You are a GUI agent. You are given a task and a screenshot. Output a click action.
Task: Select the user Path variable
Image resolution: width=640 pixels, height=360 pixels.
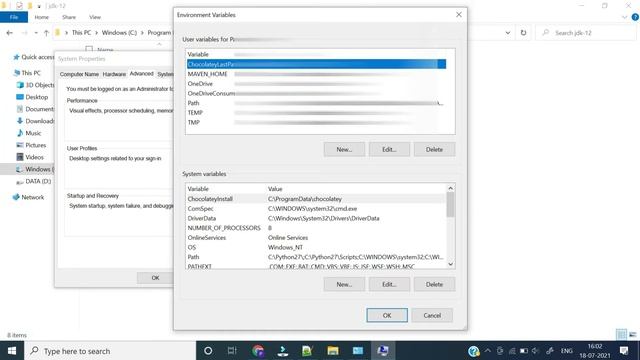[316, 103]
